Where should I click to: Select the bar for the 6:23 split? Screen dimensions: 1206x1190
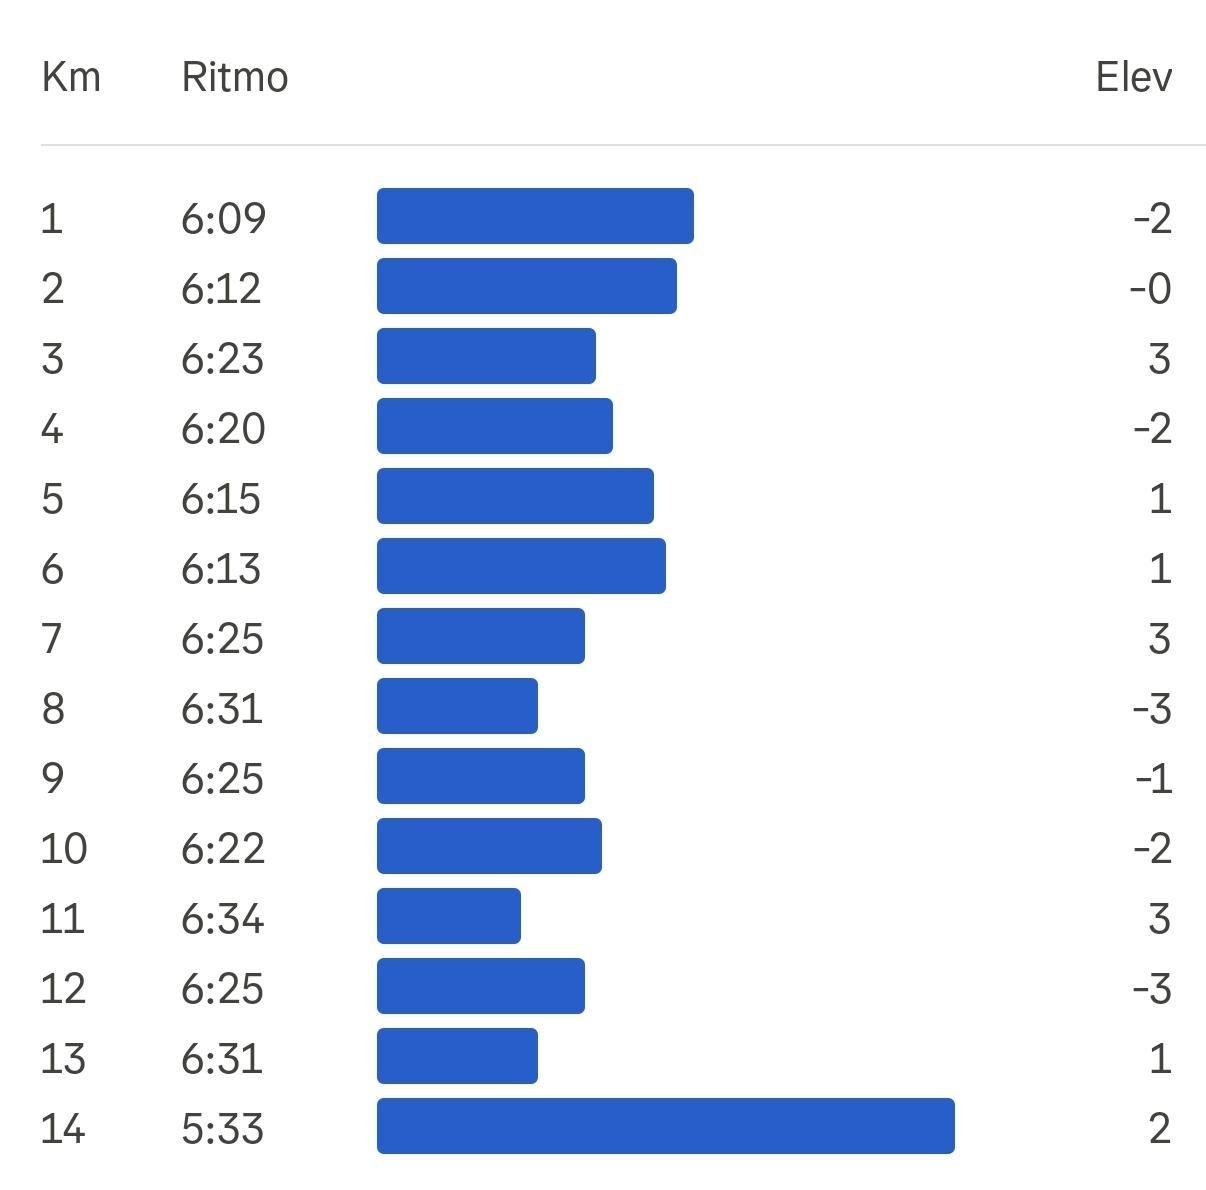point(486,356)
